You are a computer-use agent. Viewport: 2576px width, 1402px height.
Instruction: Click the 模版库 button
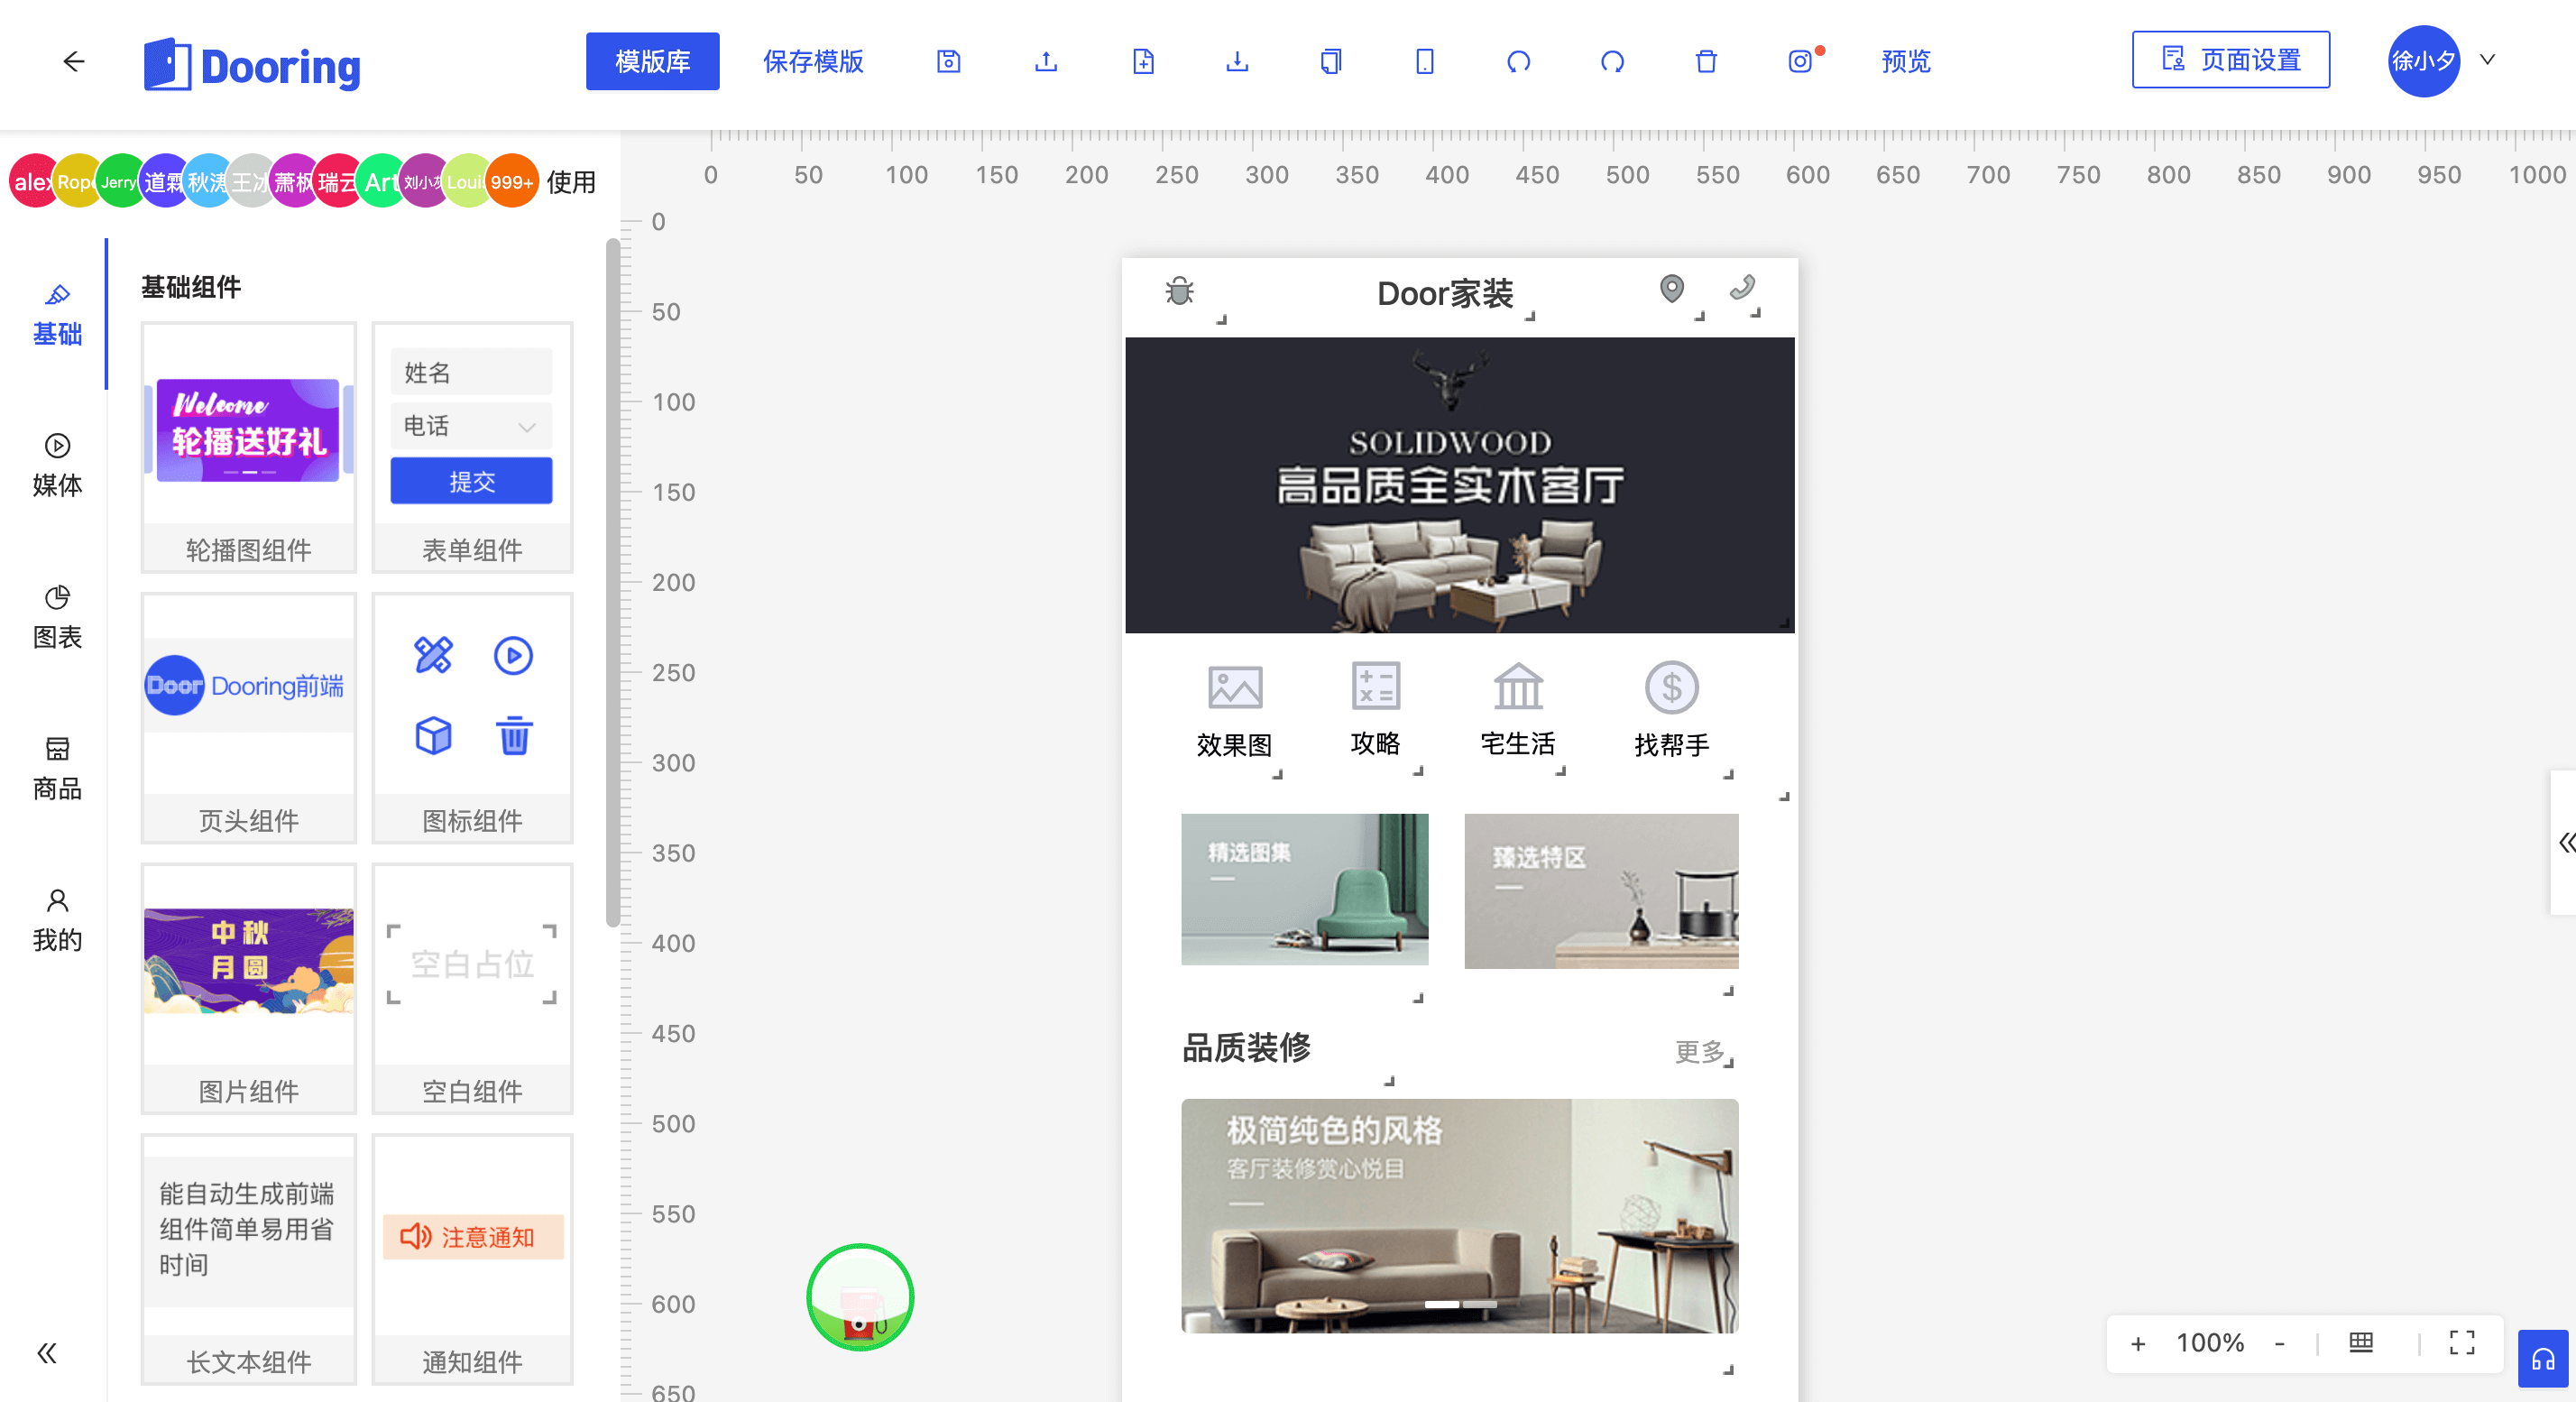click(652, 61)
